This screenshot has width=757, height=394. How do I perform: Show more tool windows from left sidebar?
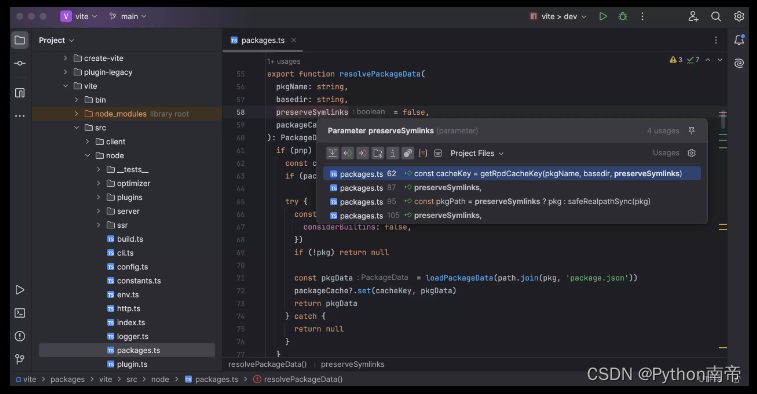pyautogui.click(x=20, y=116)
